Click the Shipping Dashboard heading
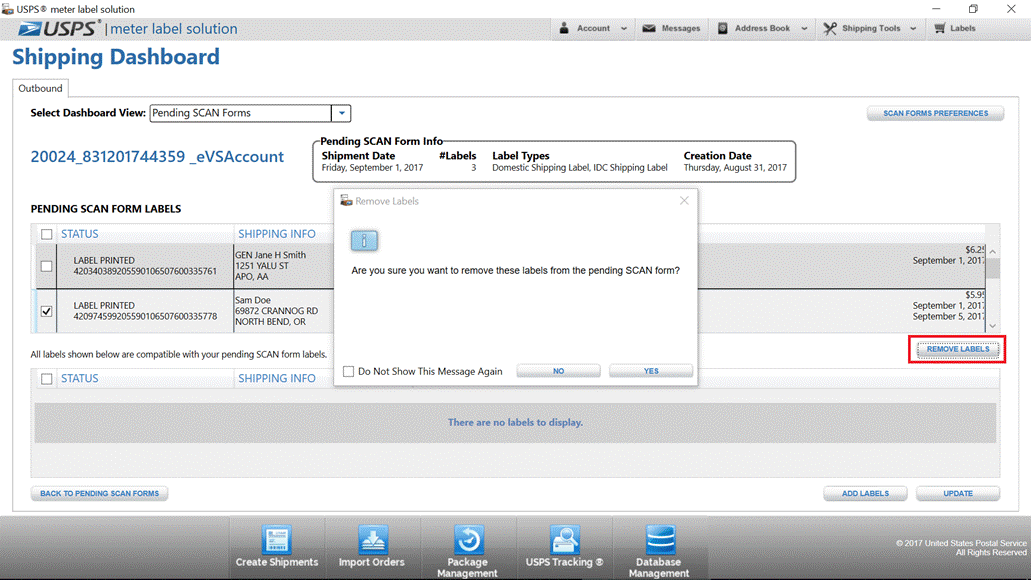 point(116,57)
